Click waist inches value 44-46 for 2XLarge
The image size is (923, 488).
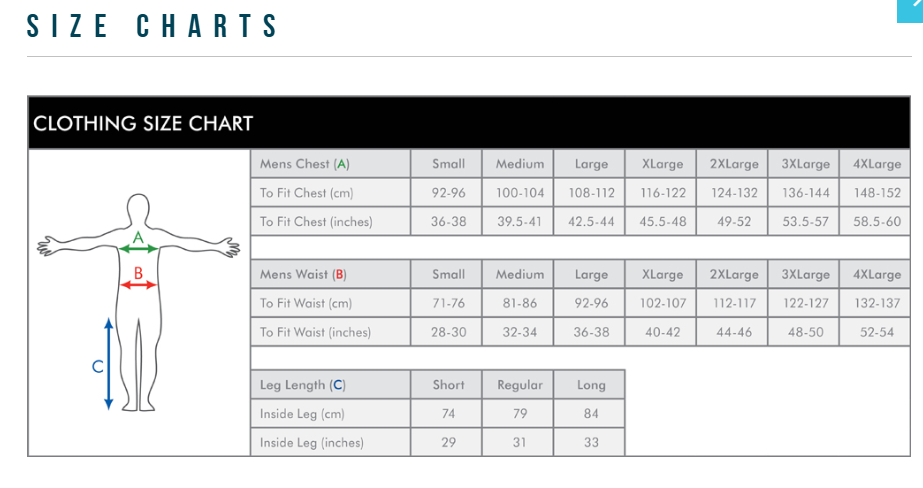pyautogui.click(x=734, y=332)
